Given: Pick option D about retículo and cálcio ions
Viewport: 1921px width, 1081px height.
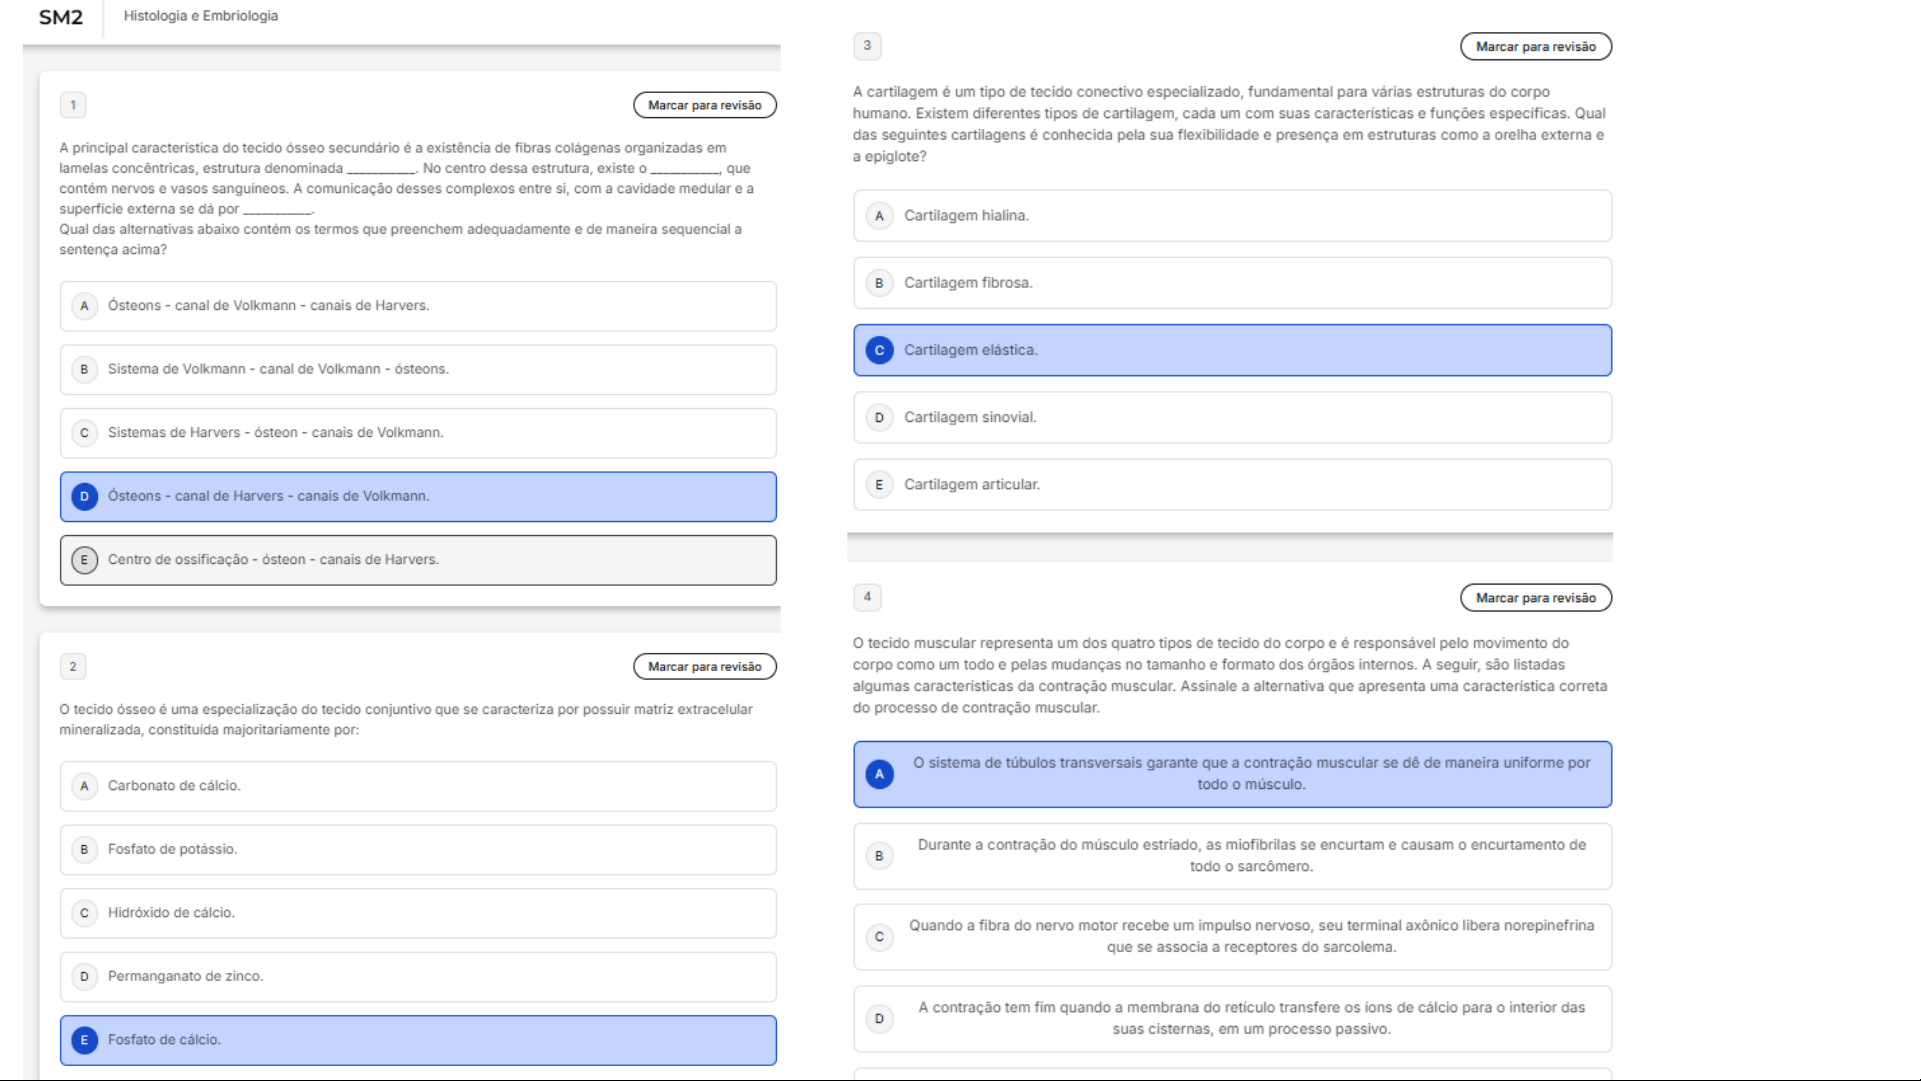Looking at the screenshot, I should coord(1231,1019).
